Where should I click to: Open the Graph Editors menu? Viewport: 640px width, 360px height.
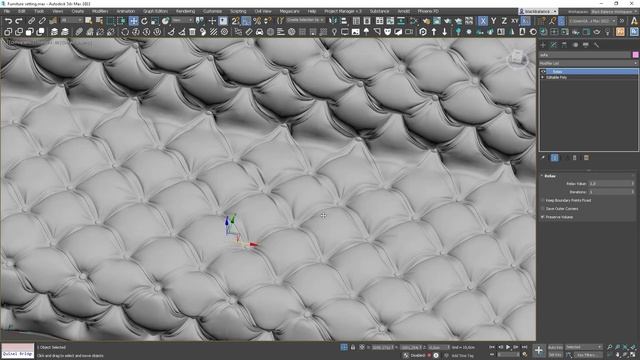click(155, 11)
